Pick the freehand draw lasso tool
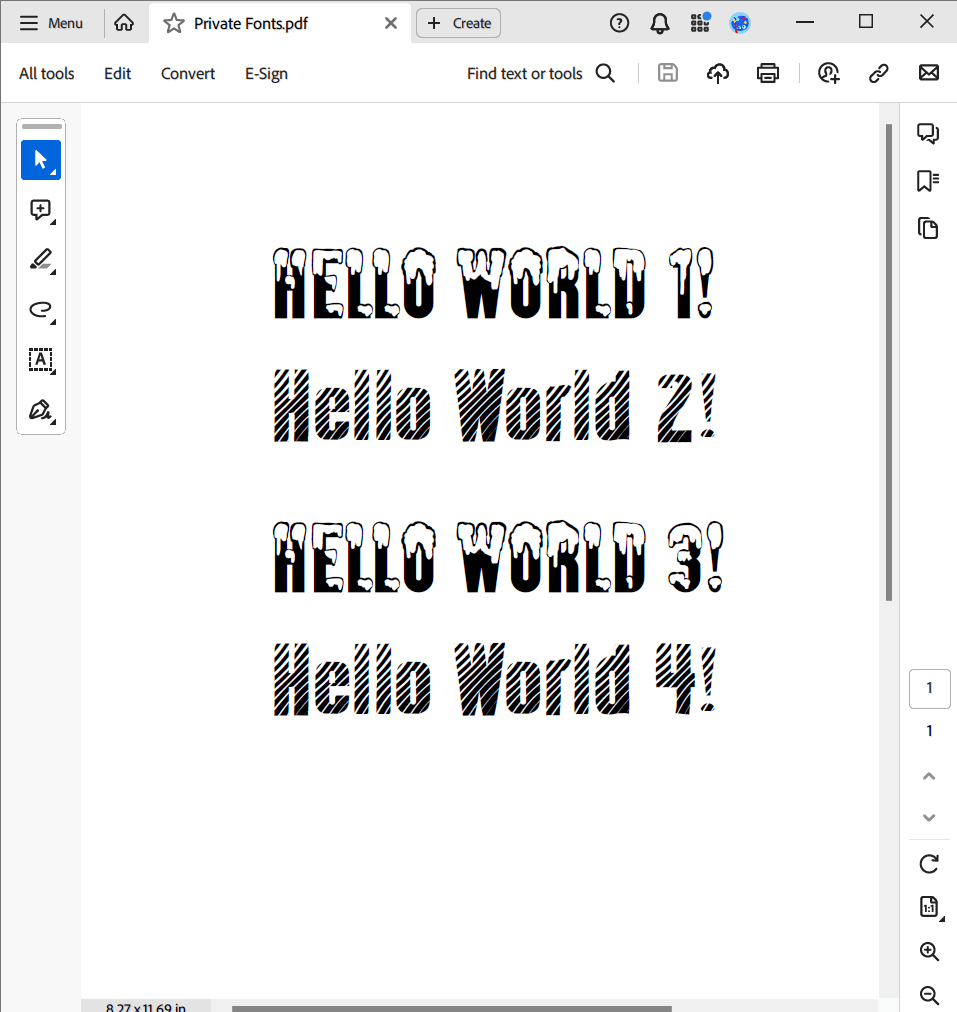Screen dimensions: 957x1012 point(41,310)
